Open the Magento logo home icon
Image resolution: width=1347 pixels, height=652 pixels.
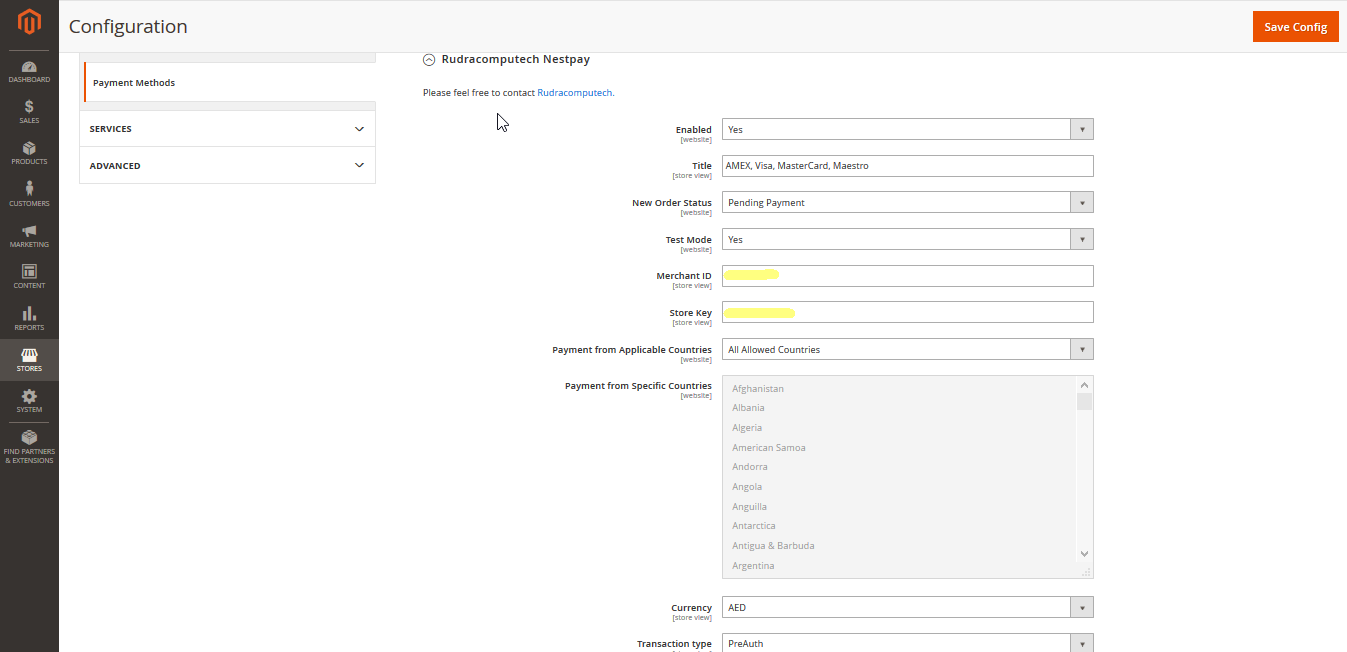(29, 21)
